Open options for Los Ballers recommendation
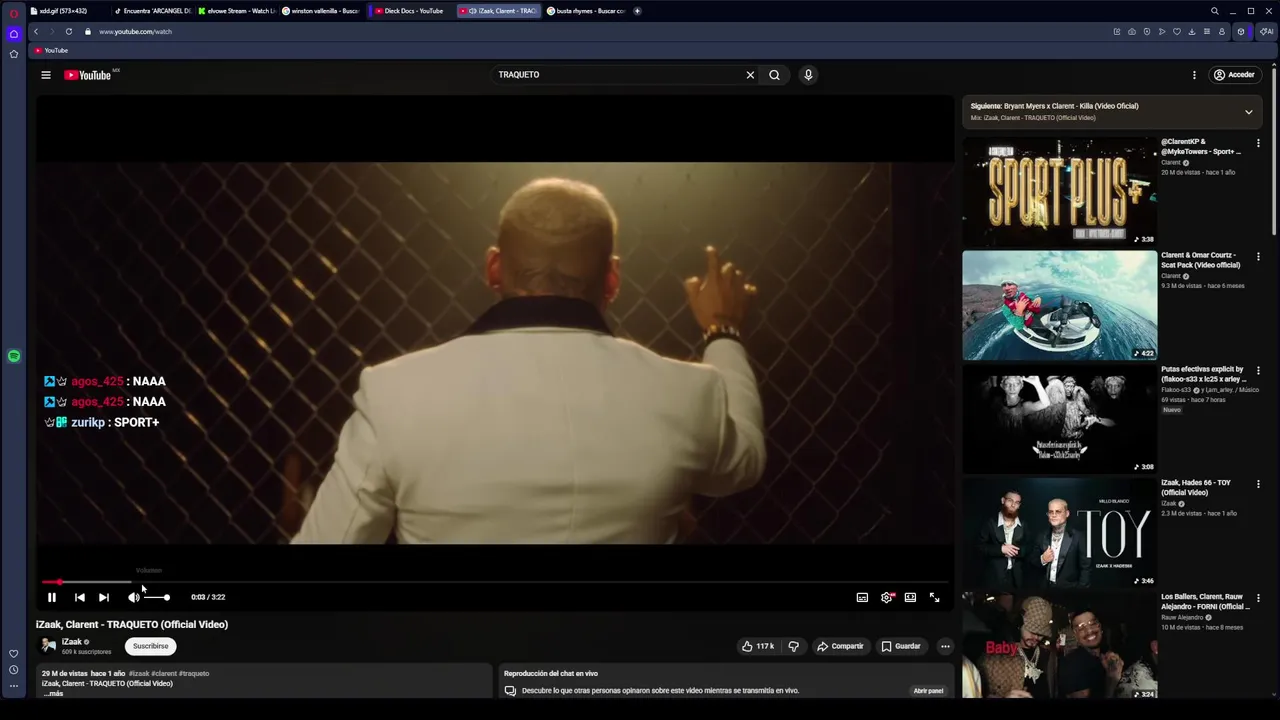The width and height of the screenshot is (1280, 720). (1258, 598)
